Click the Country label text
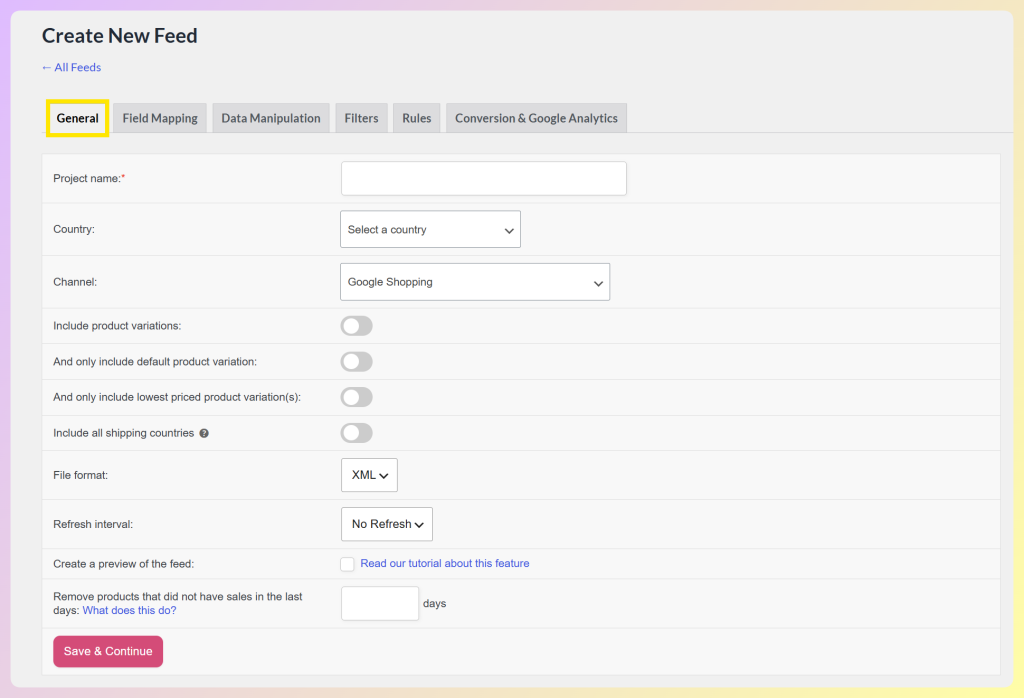1024x698 pixels. tap(74, 229)
